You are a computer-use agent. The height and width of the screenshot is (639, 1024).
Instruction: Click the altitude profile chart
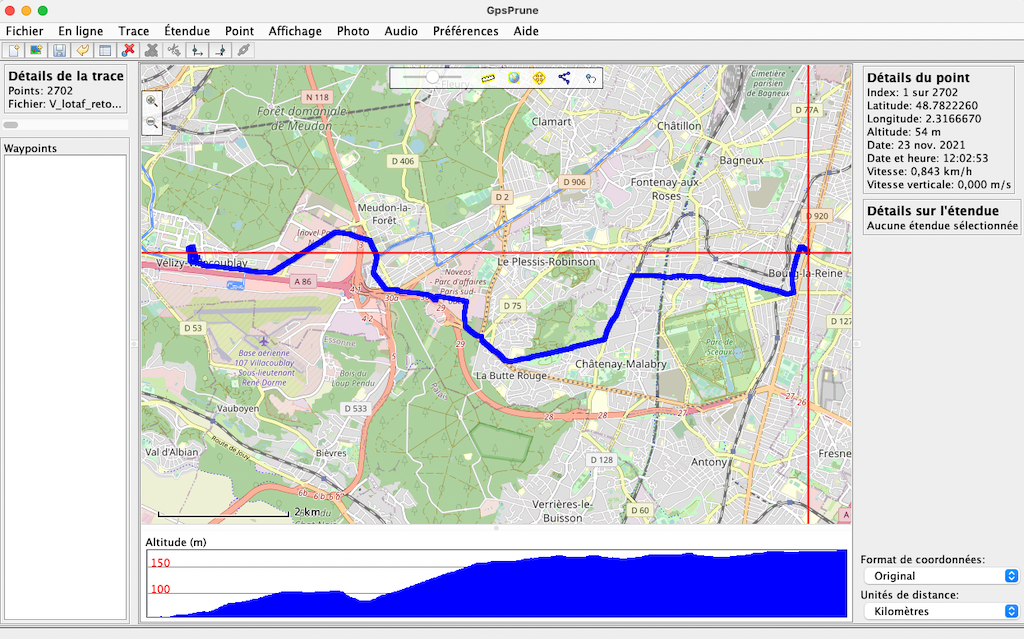(x=496, y=583)
